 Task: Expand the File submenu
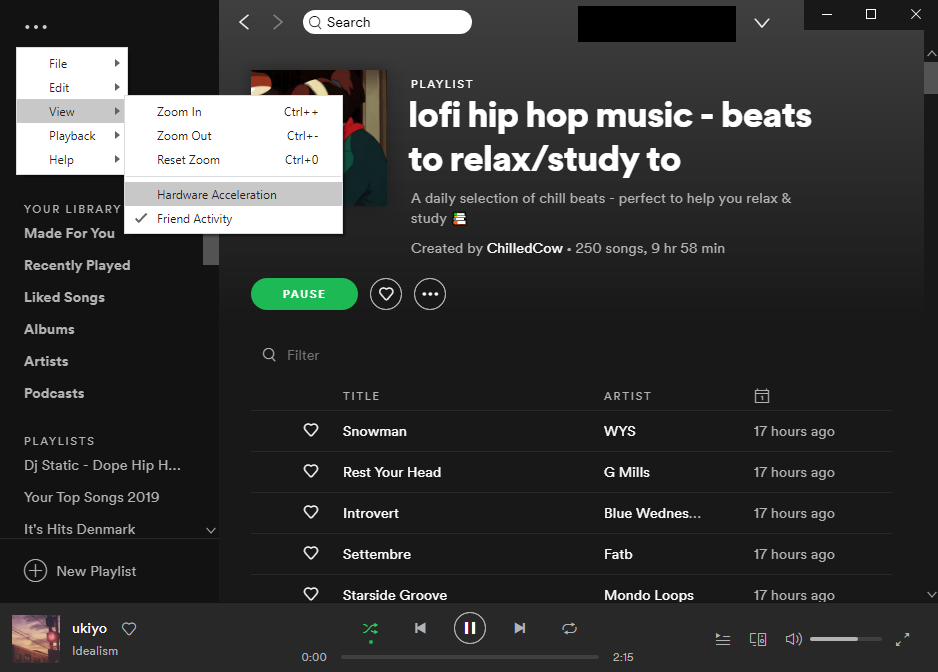72,63
